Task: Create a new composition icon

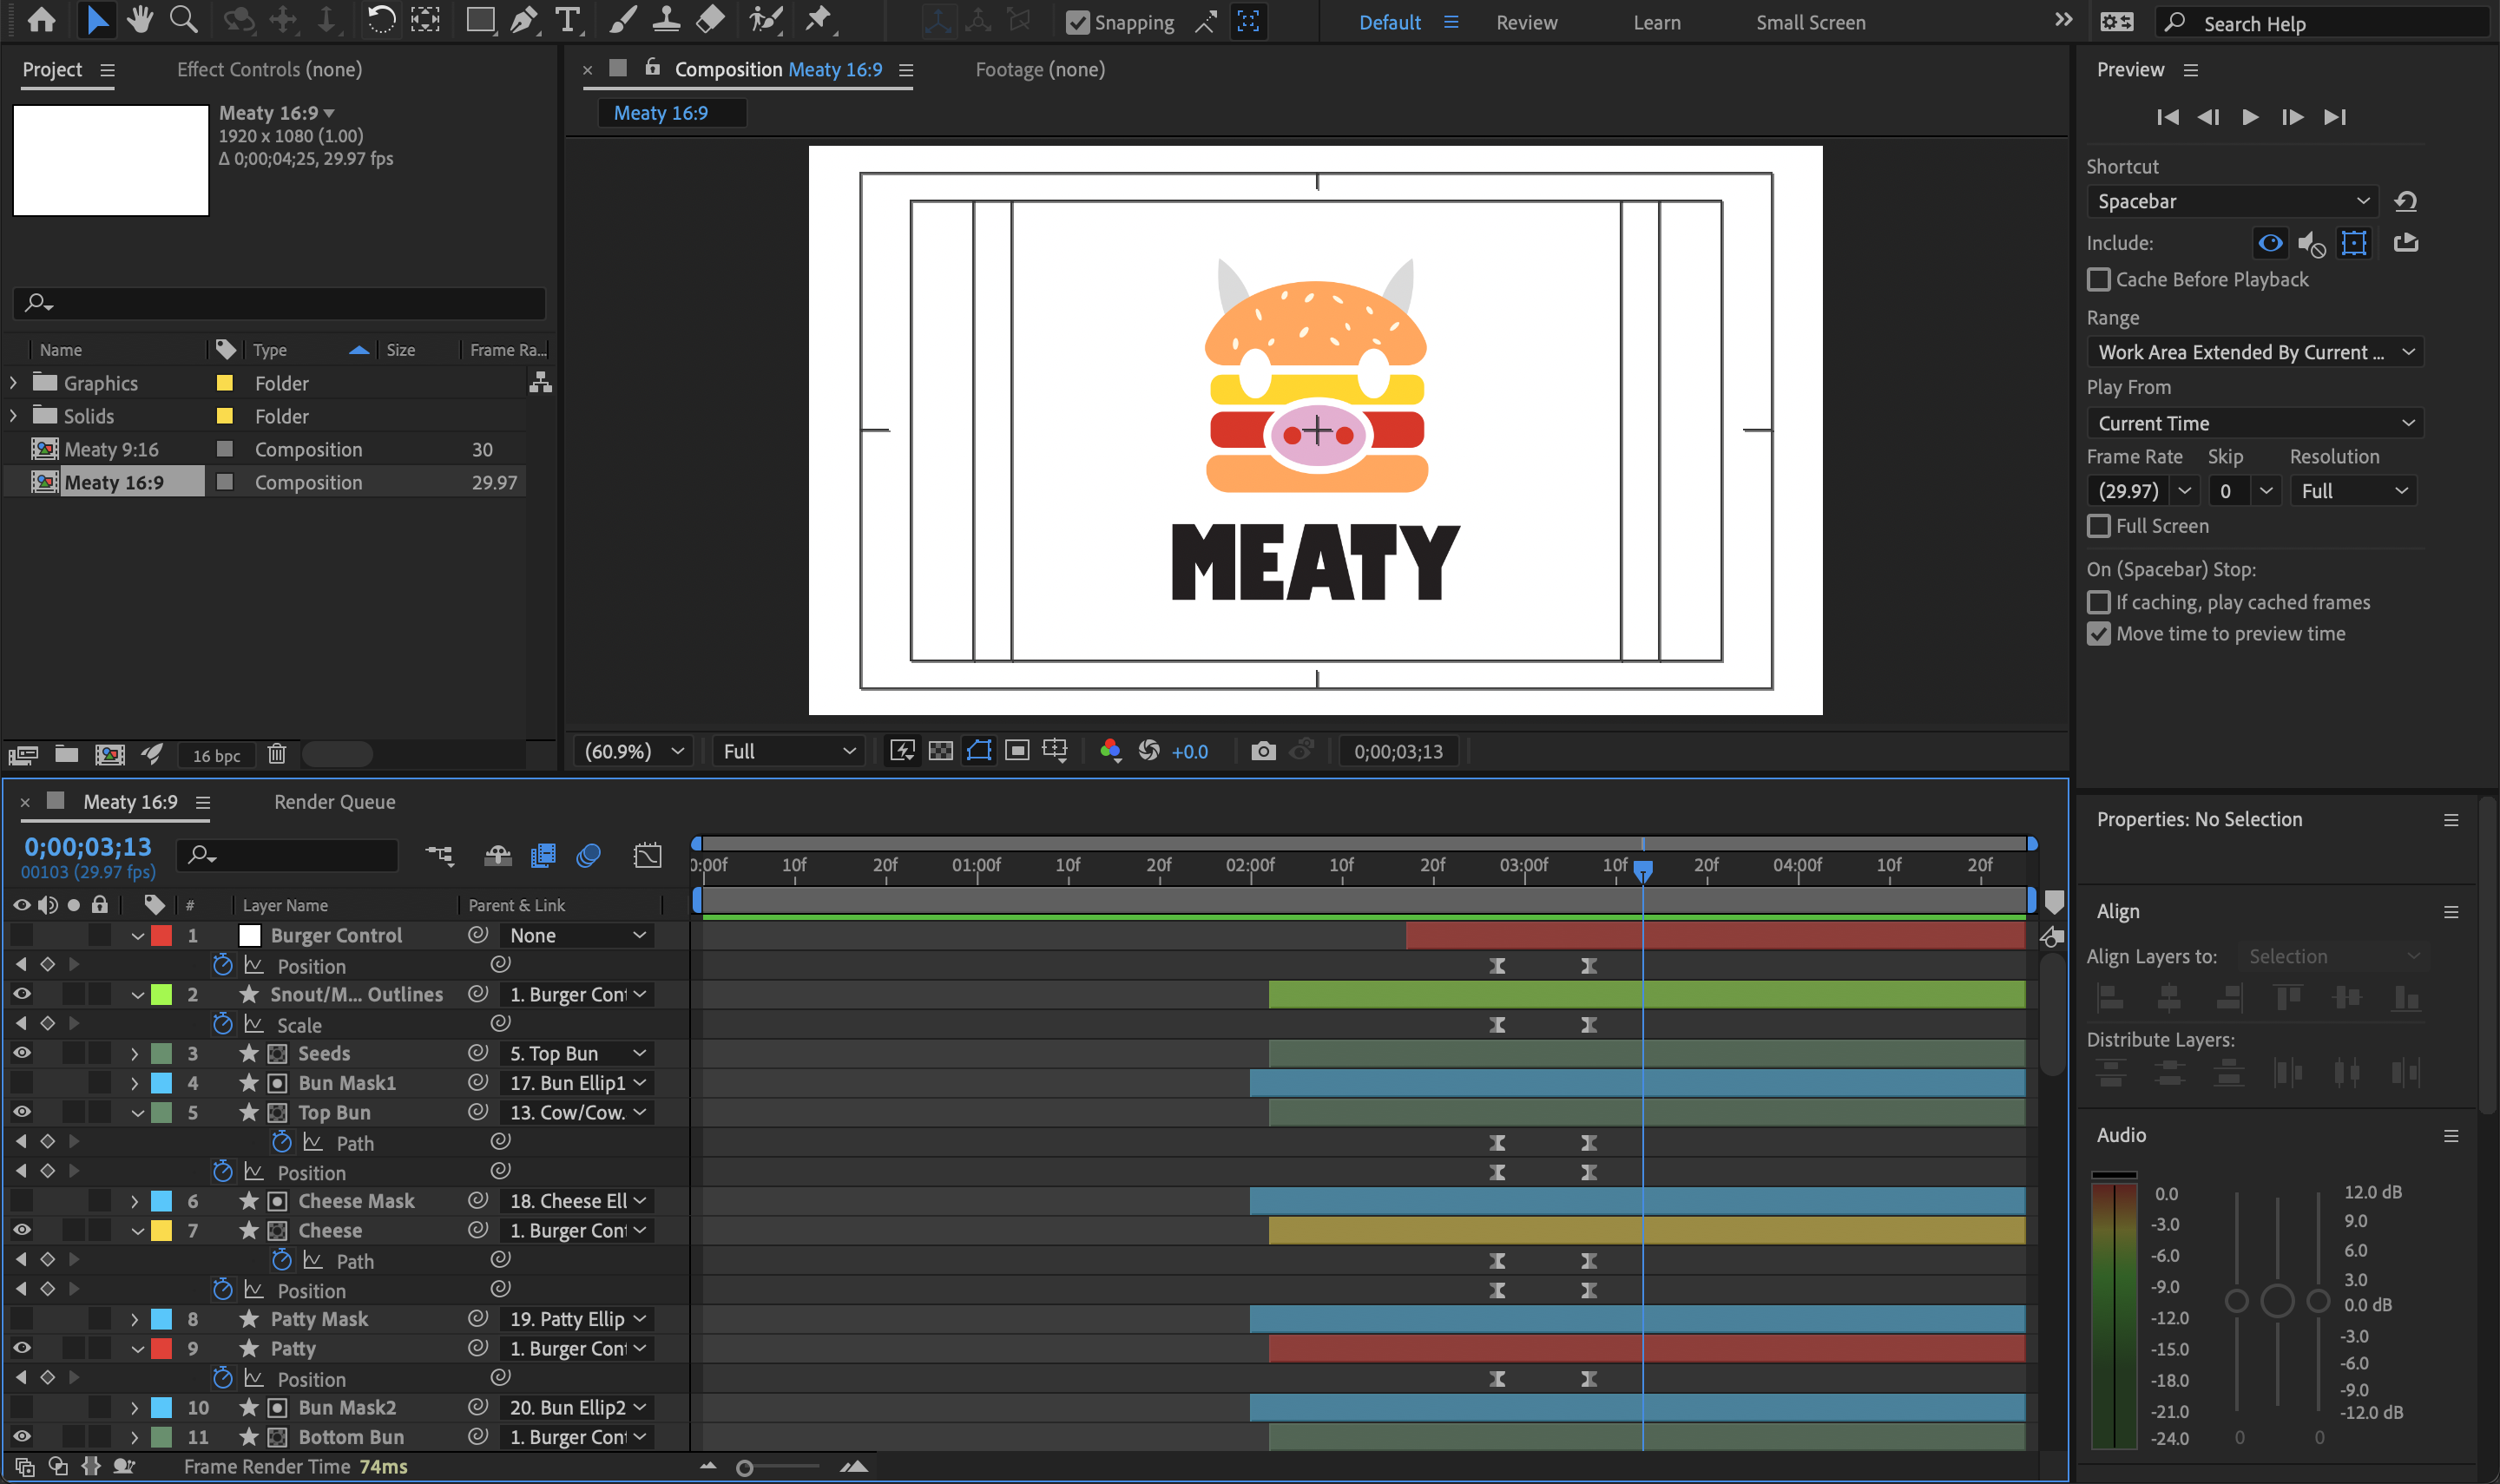Action: 109,754
